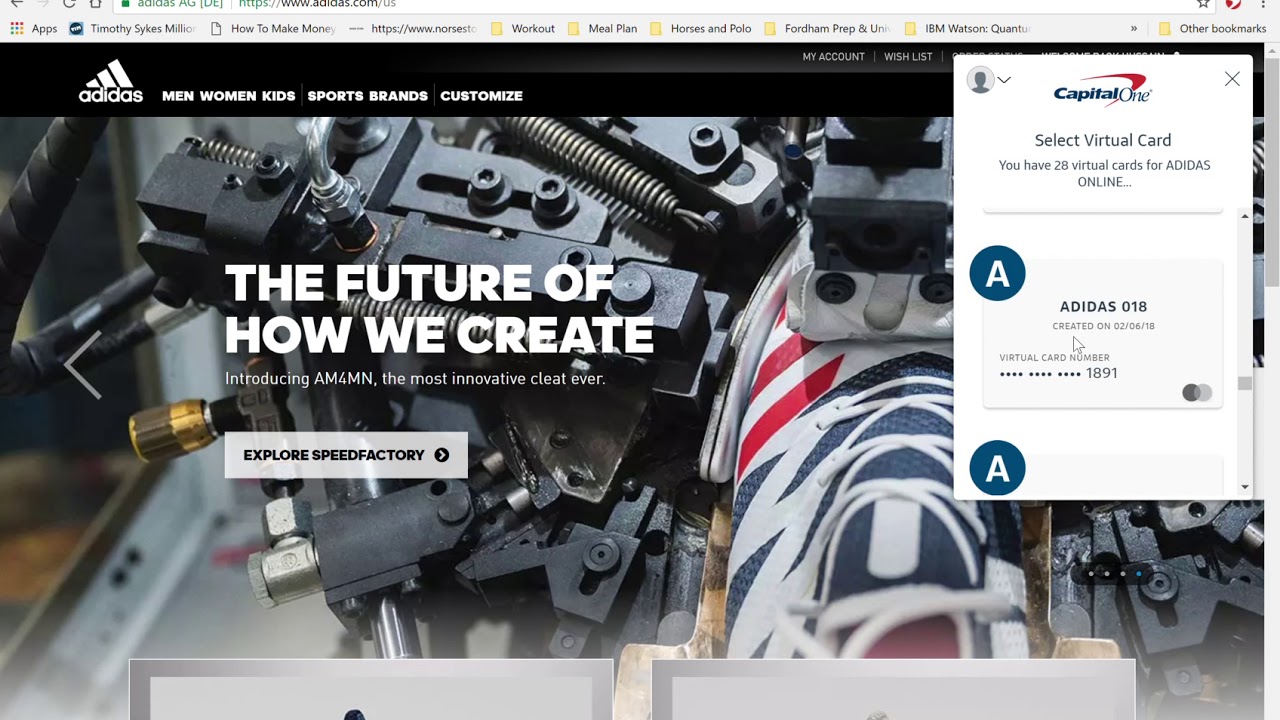Open the Workout bookmarks folder
This screenshot has height=720, width=1280.
point(523,29)
